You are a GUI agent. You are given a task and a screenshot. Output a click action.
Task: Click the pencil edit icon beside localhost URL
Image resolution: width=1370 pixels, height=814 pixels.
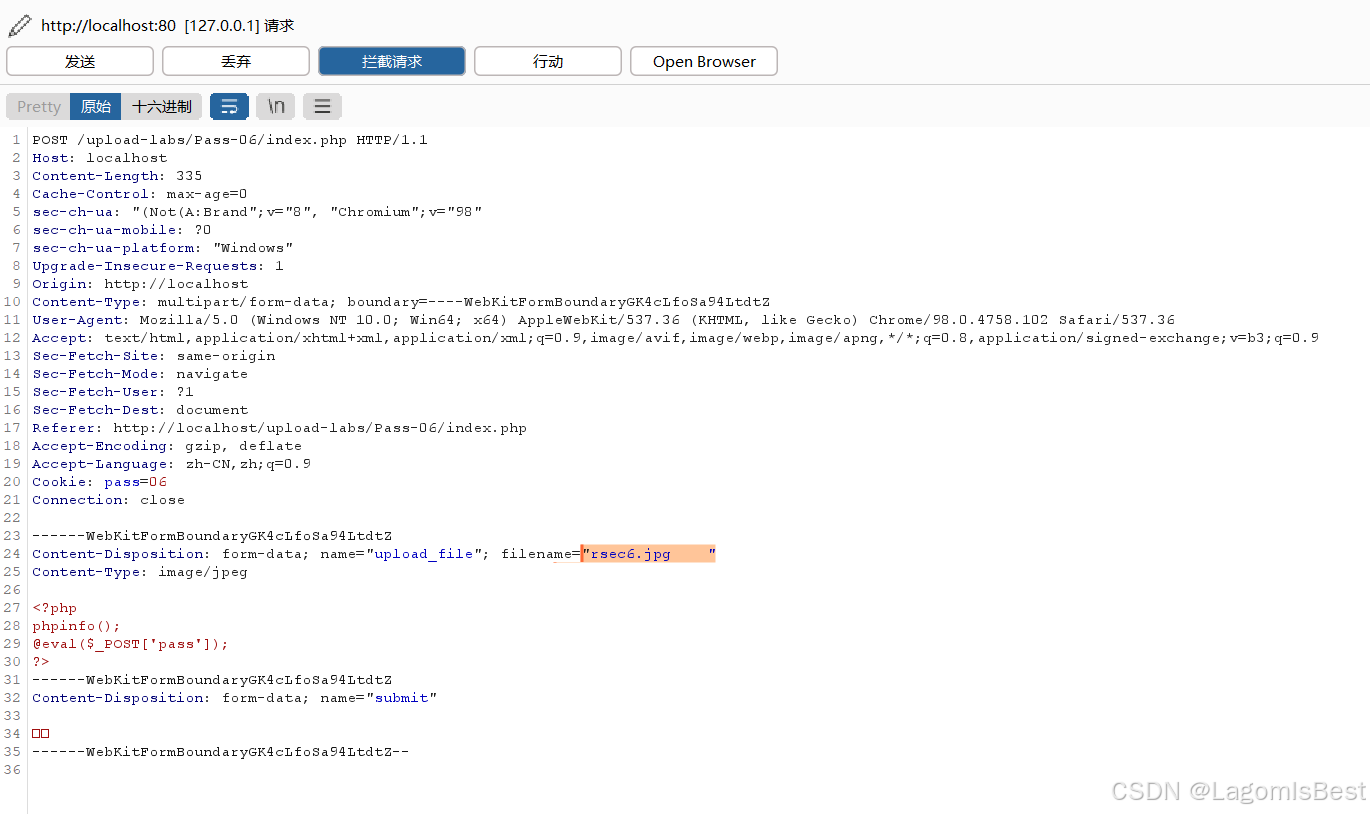[x=19, y=25]
